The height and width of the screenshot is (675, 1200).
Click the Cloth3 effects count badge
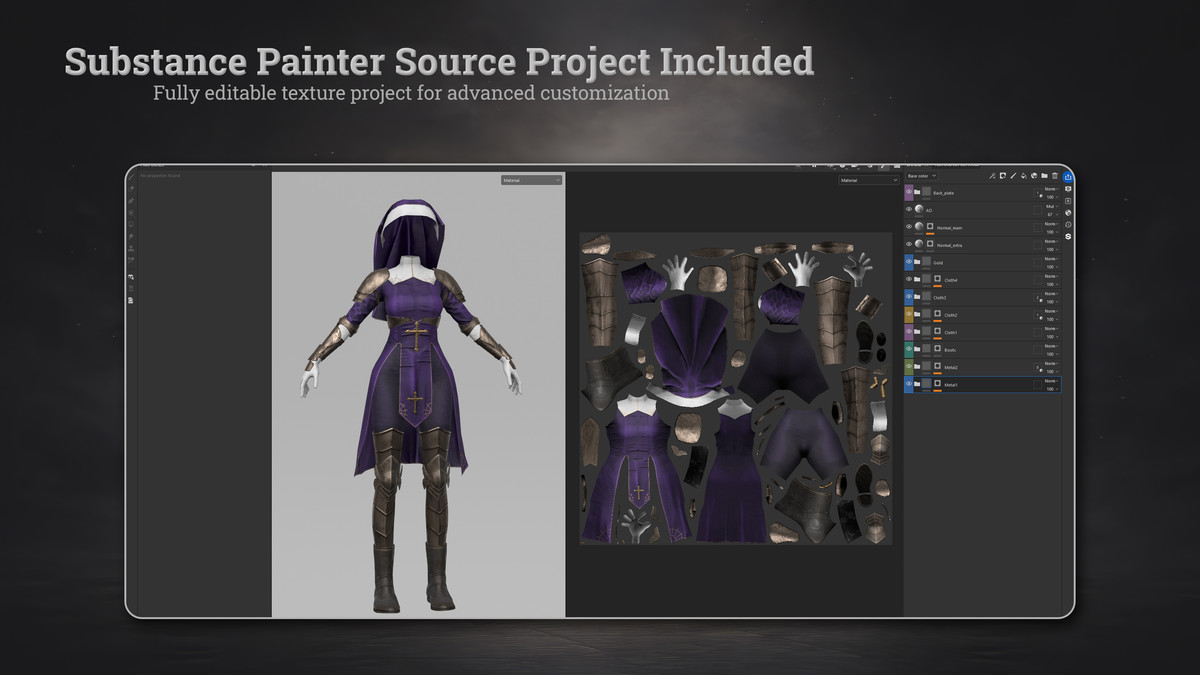pyautogui.click(x=1038, y=298)
